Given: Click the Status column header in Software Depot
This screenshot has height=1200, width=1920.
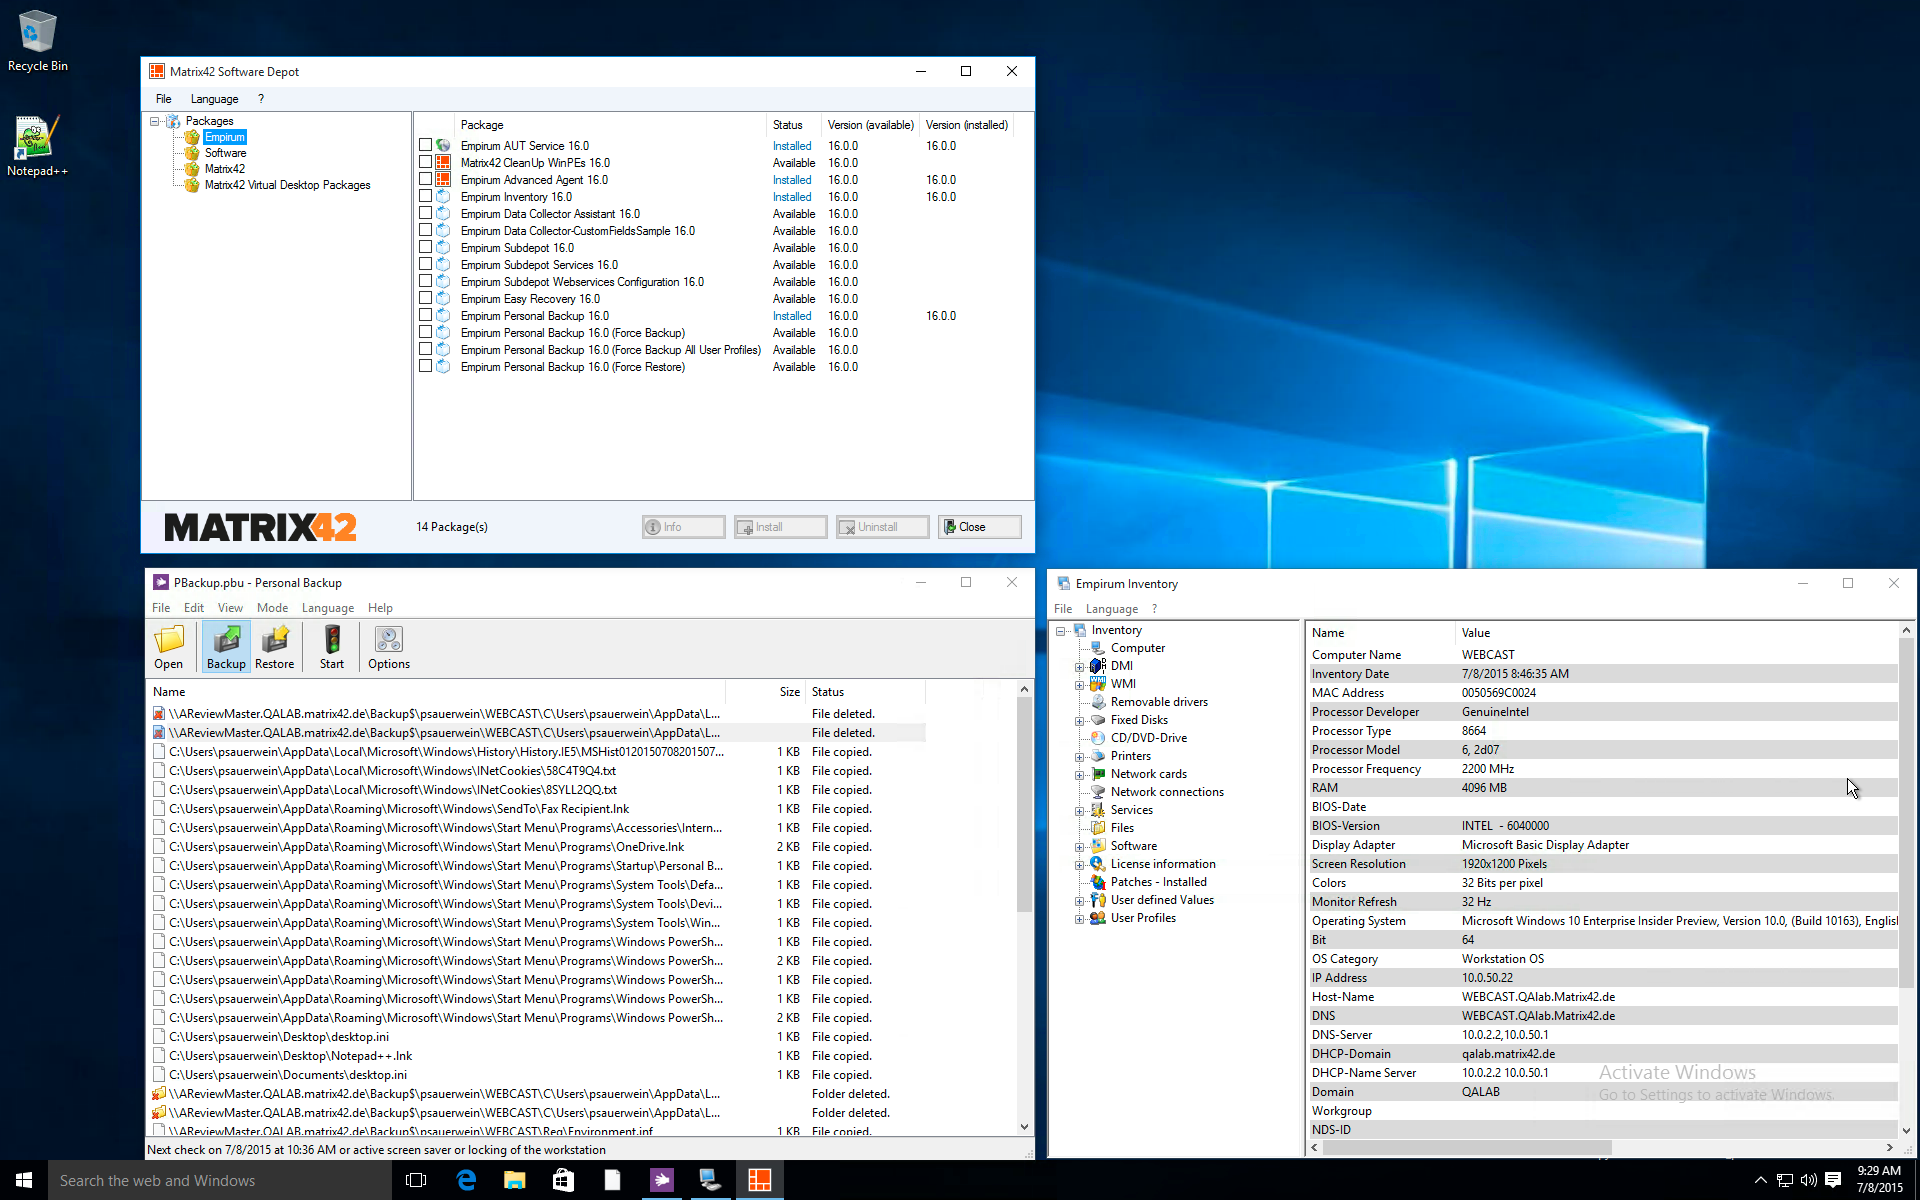Looking at the screenshot, I should pyautogui.click(x=793, y=125).
